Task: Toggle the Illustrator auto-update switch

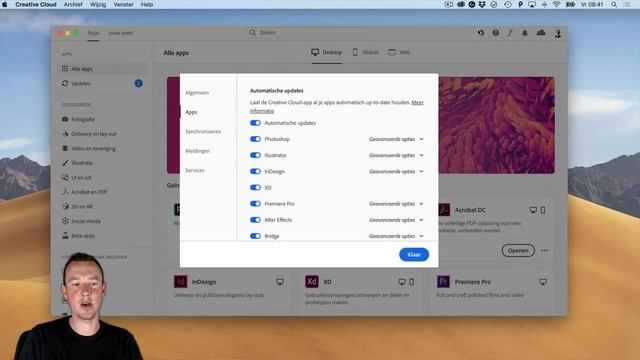Action: tap(255, 155)
